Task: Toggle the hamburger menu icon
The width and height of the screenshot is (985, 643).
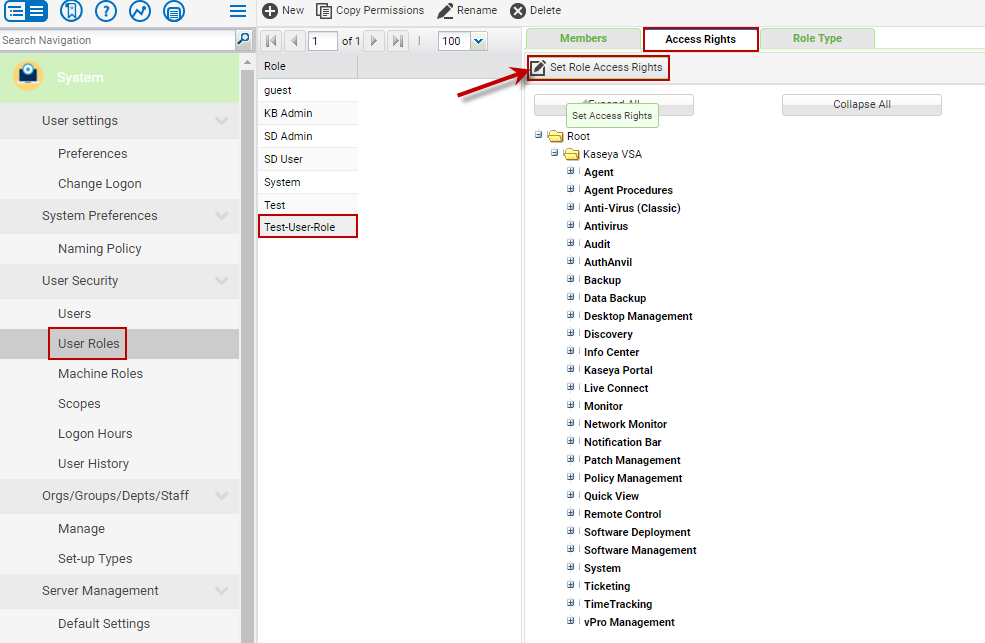Action: pos(237,11)
